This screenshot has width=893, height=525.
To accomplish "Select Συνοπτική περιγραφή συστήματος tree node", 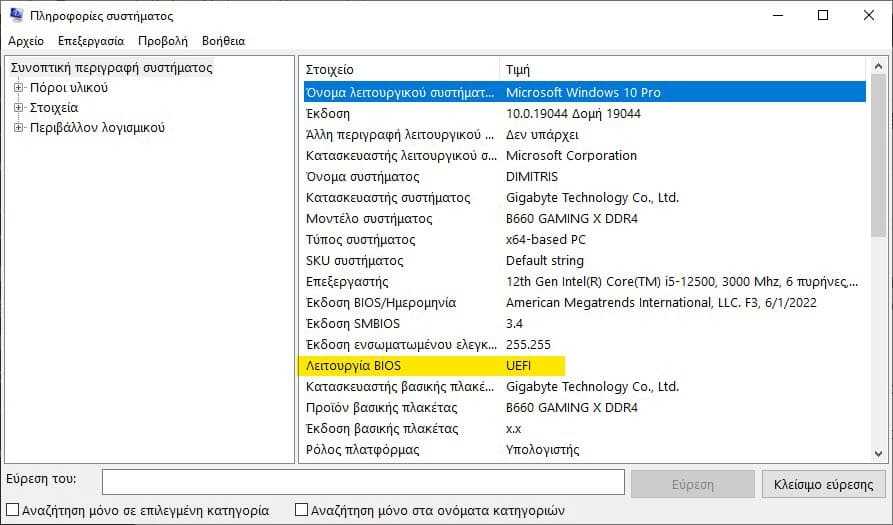I will [x=112, y=68].
